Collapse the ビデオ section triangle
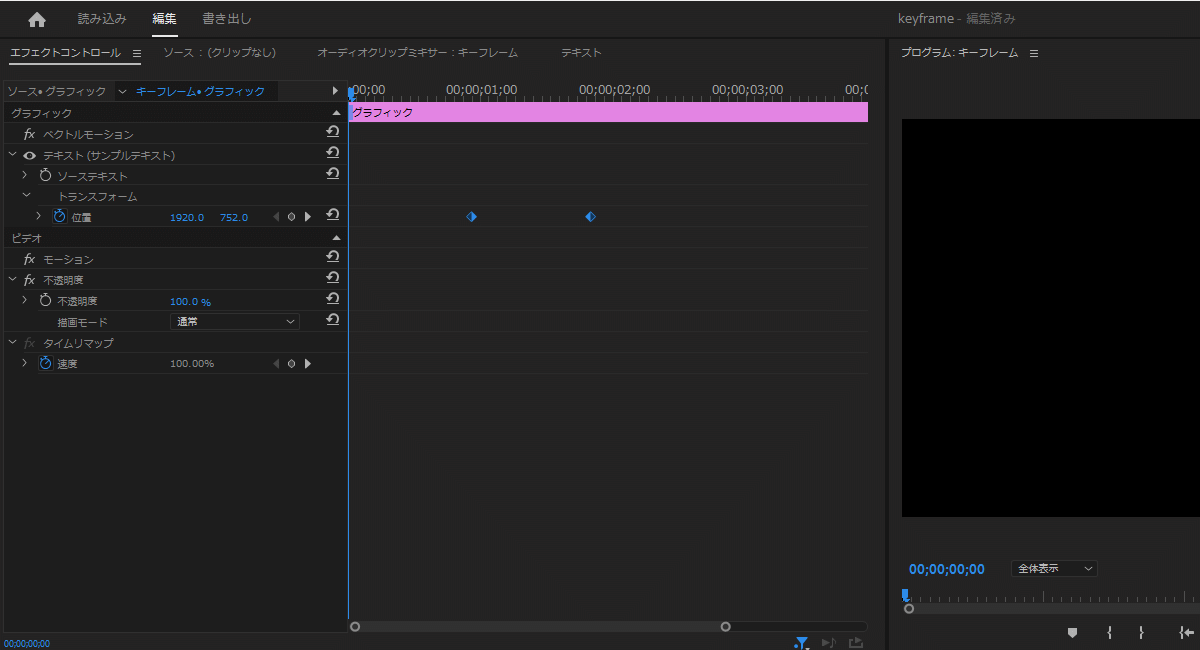 click(x=336, y=238)
